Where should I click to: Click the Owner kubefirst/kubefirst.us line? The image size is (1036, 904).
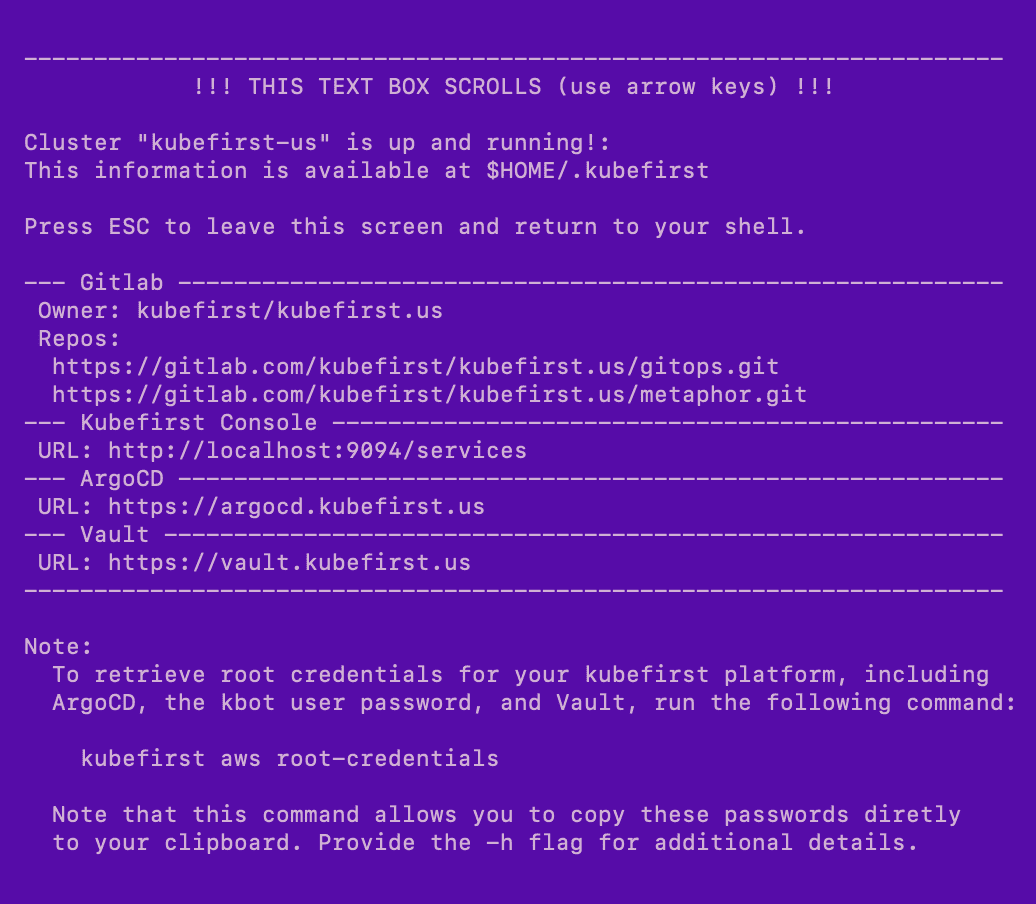coord(240,311)
